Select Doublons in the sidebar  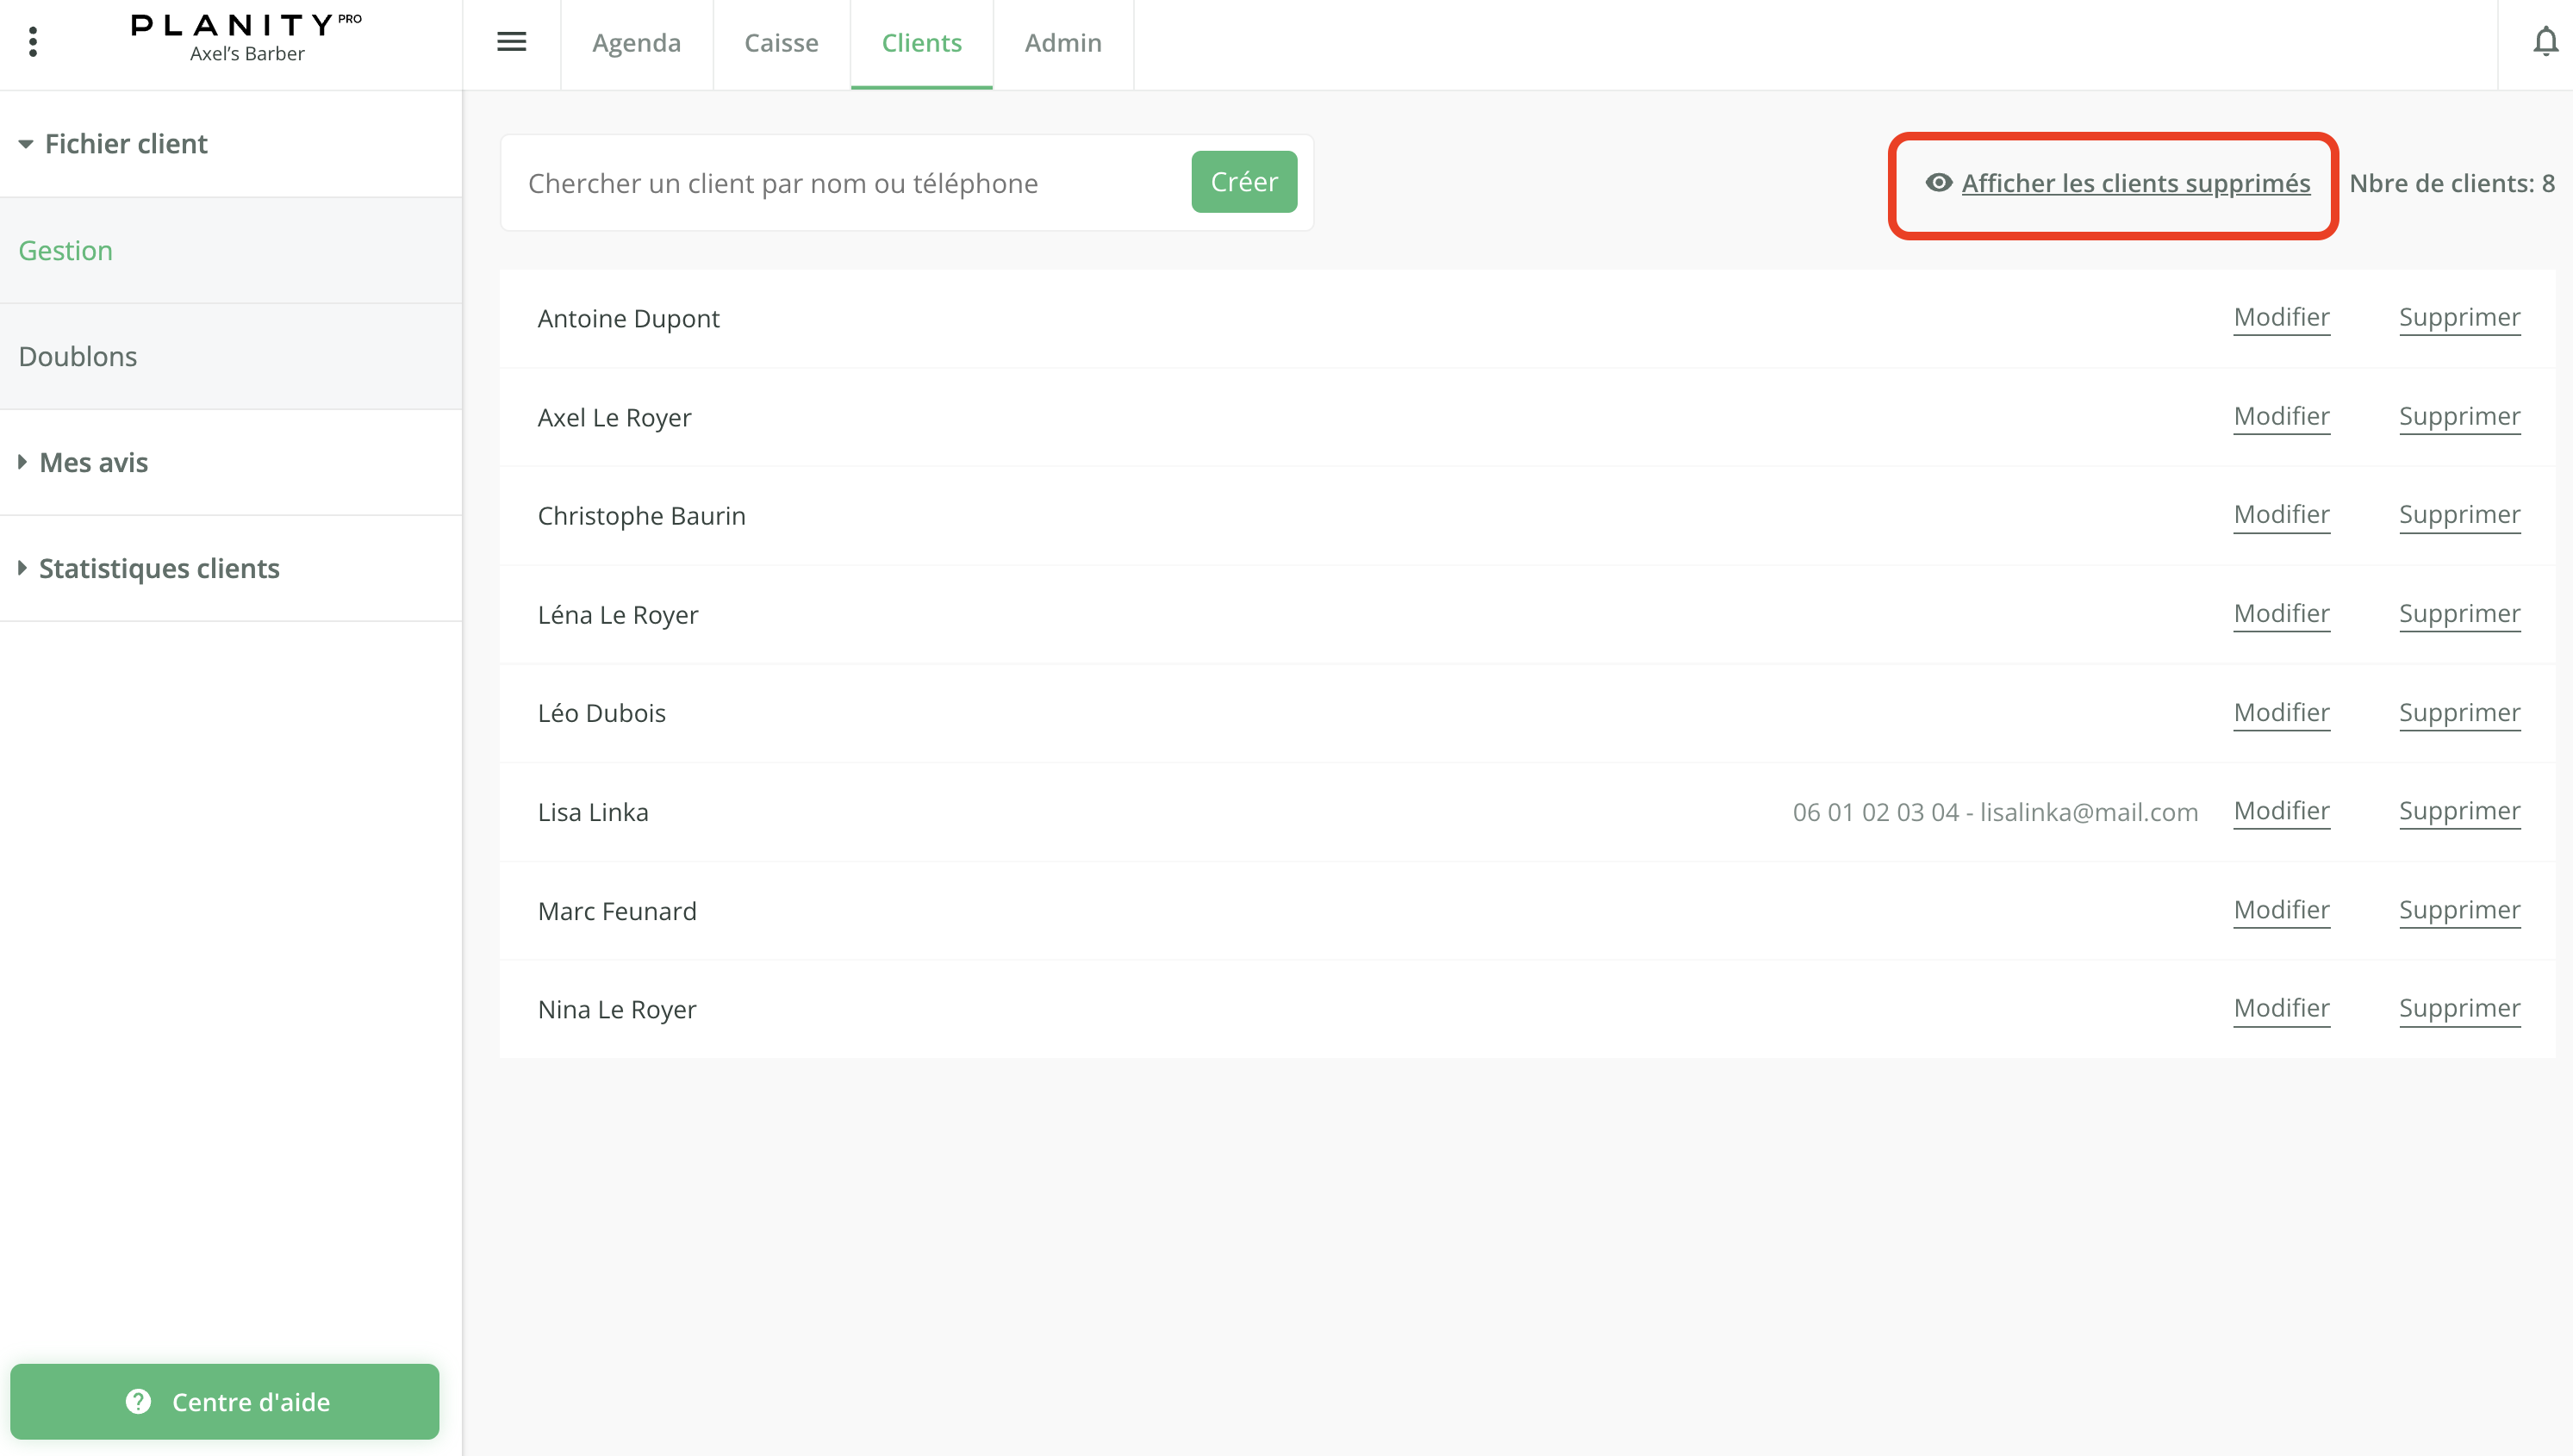click(78, 357)
